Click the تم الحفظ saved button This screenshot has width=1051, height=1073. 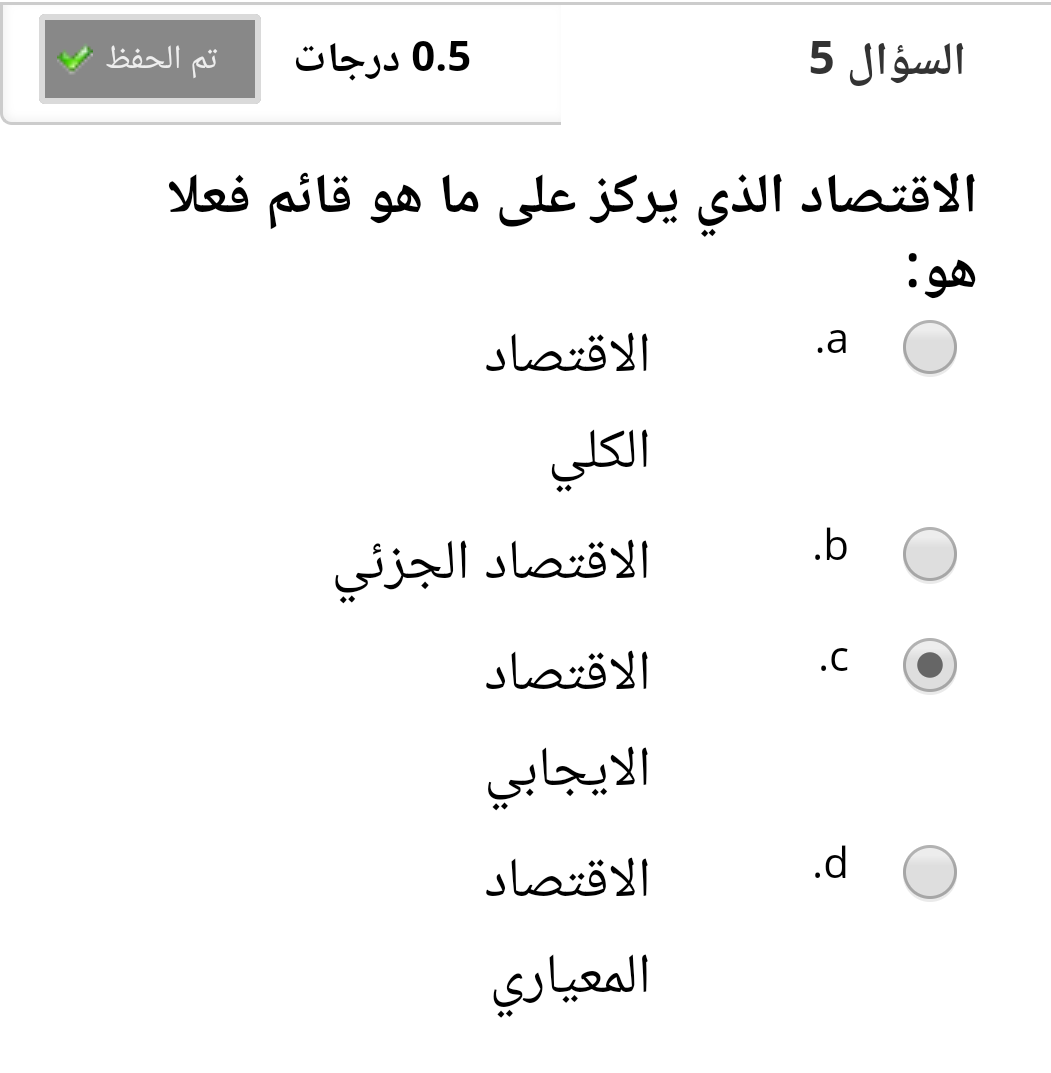pos(150,59)
